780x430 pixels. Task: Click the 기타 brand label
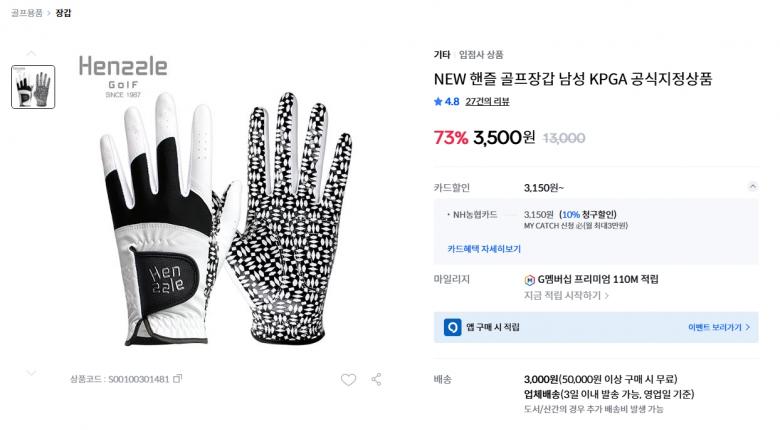click(x=441, y=54)
